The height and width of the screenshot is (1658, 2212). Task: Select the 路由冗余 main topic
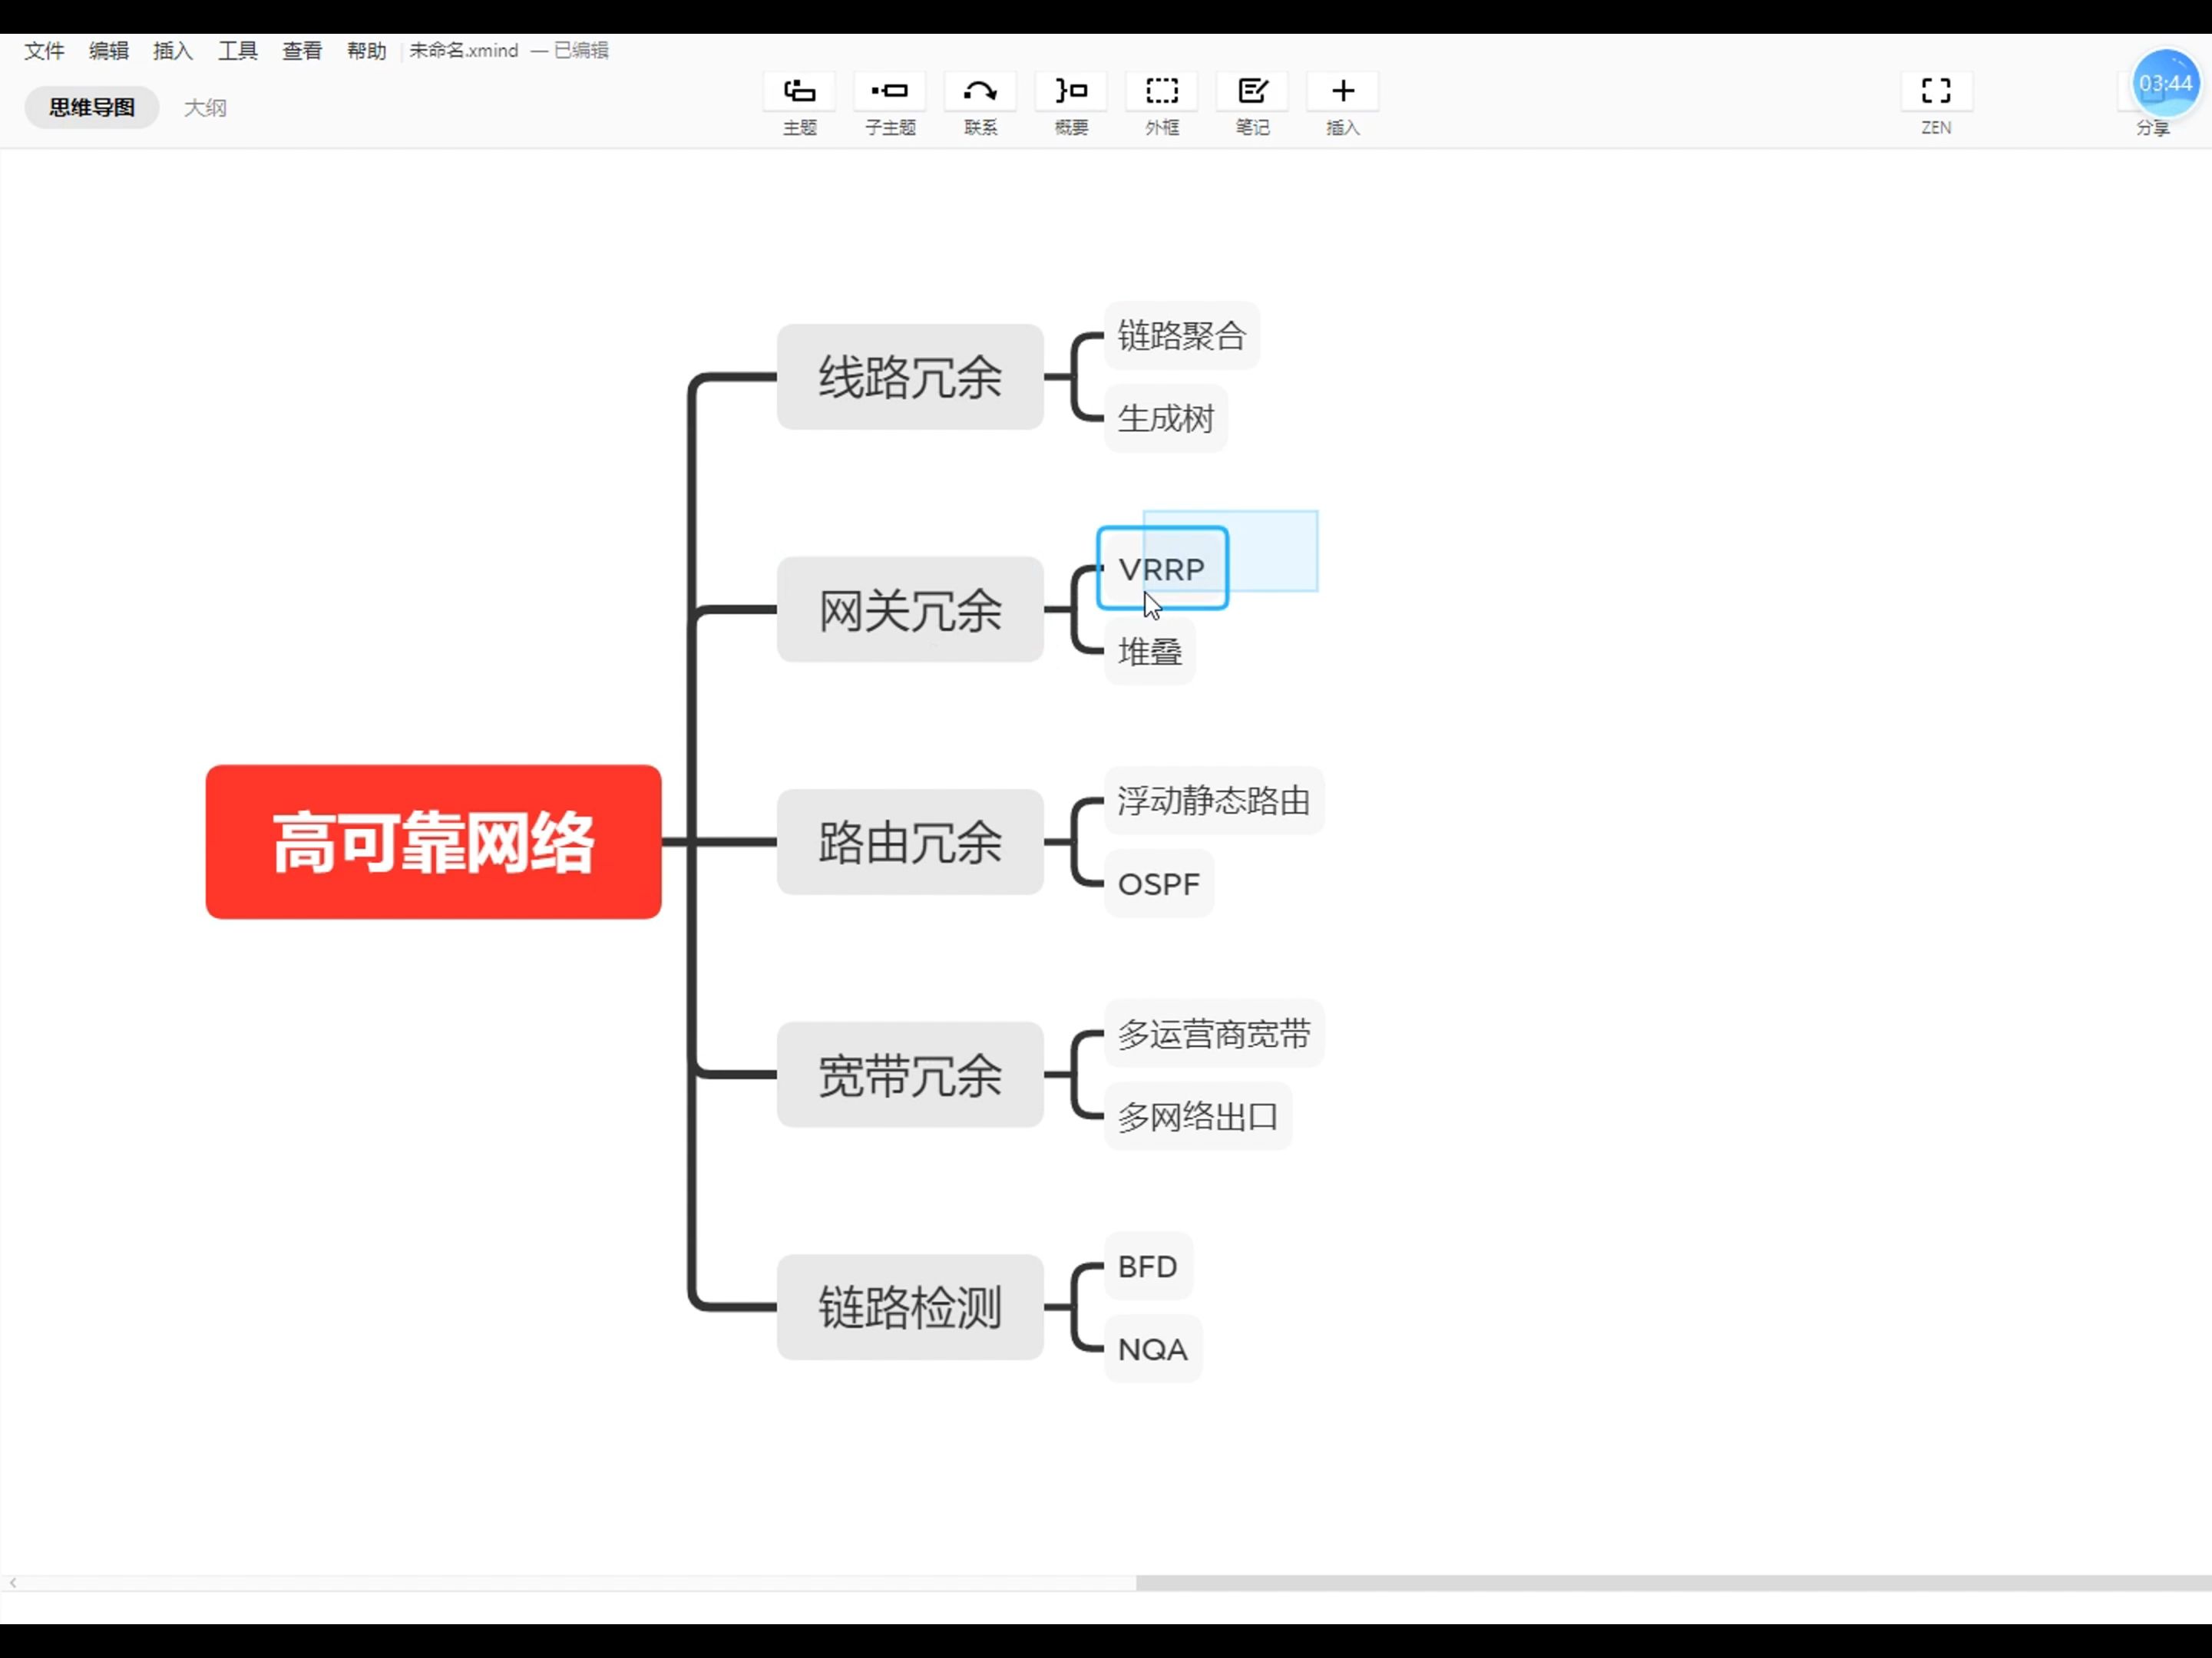click(x=910, y=842)
